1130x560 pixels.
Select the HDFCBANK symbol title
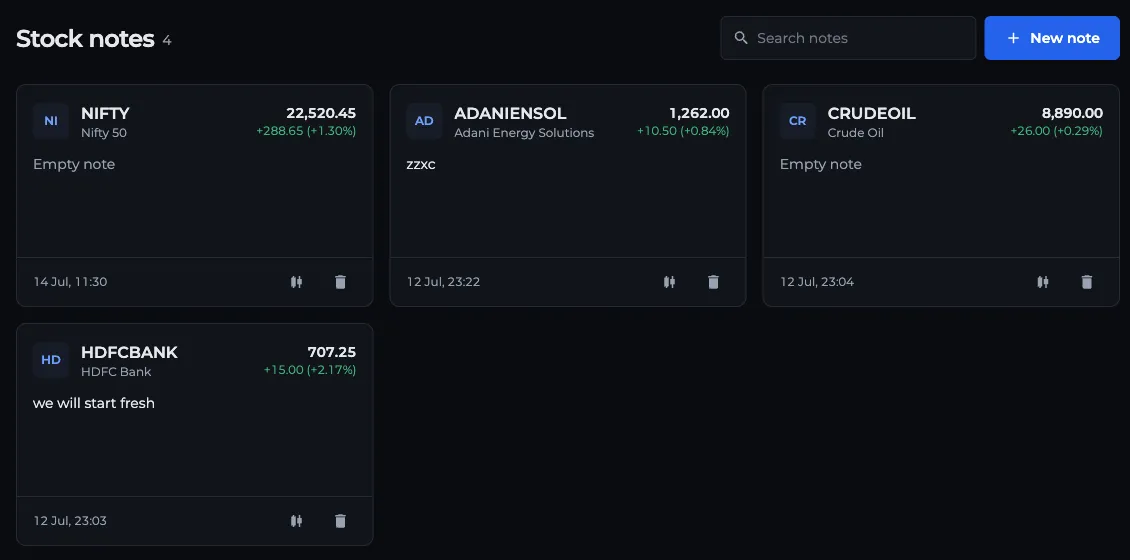pos(130,352)
